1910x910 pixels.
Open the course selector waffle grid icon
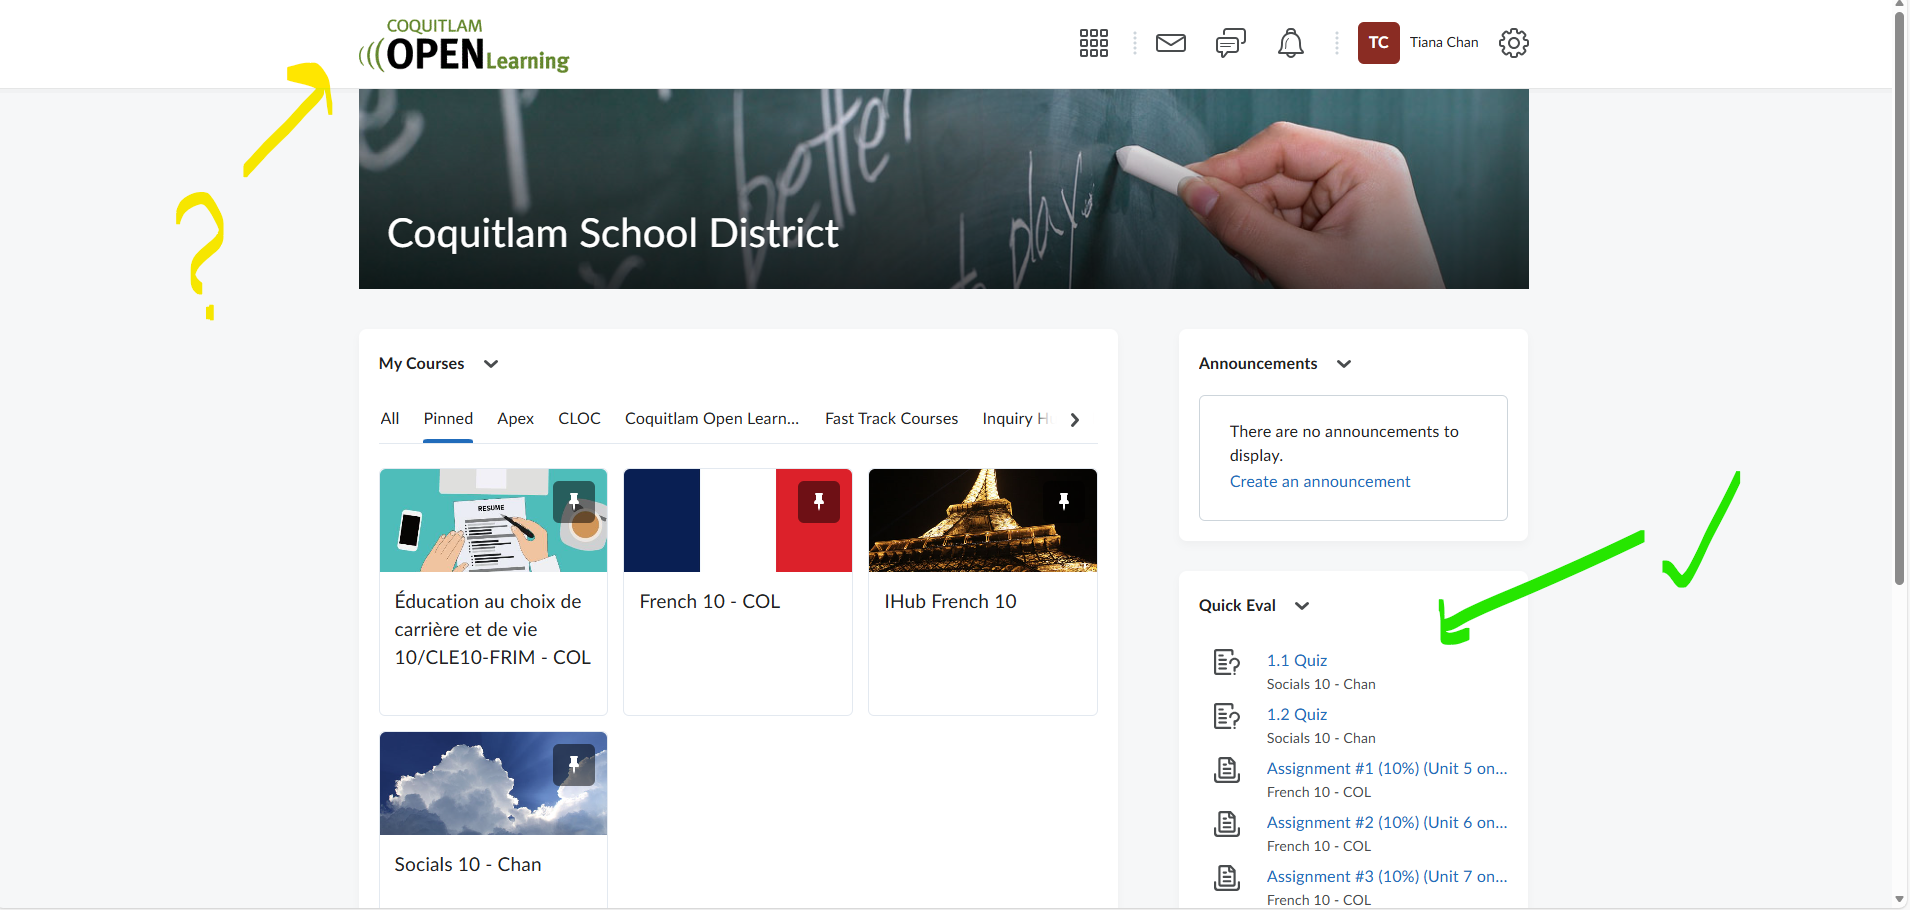click(1093, 43)
